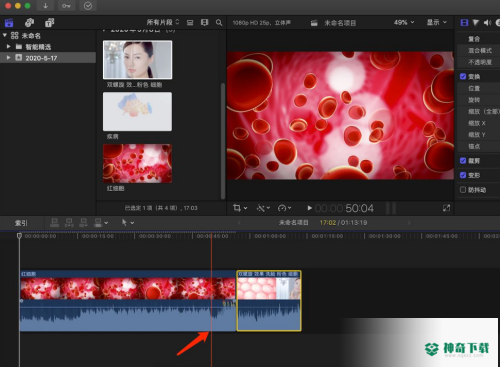
Task: Click the project clapper icon beside 未命名项目
Action: pos(314,23)
